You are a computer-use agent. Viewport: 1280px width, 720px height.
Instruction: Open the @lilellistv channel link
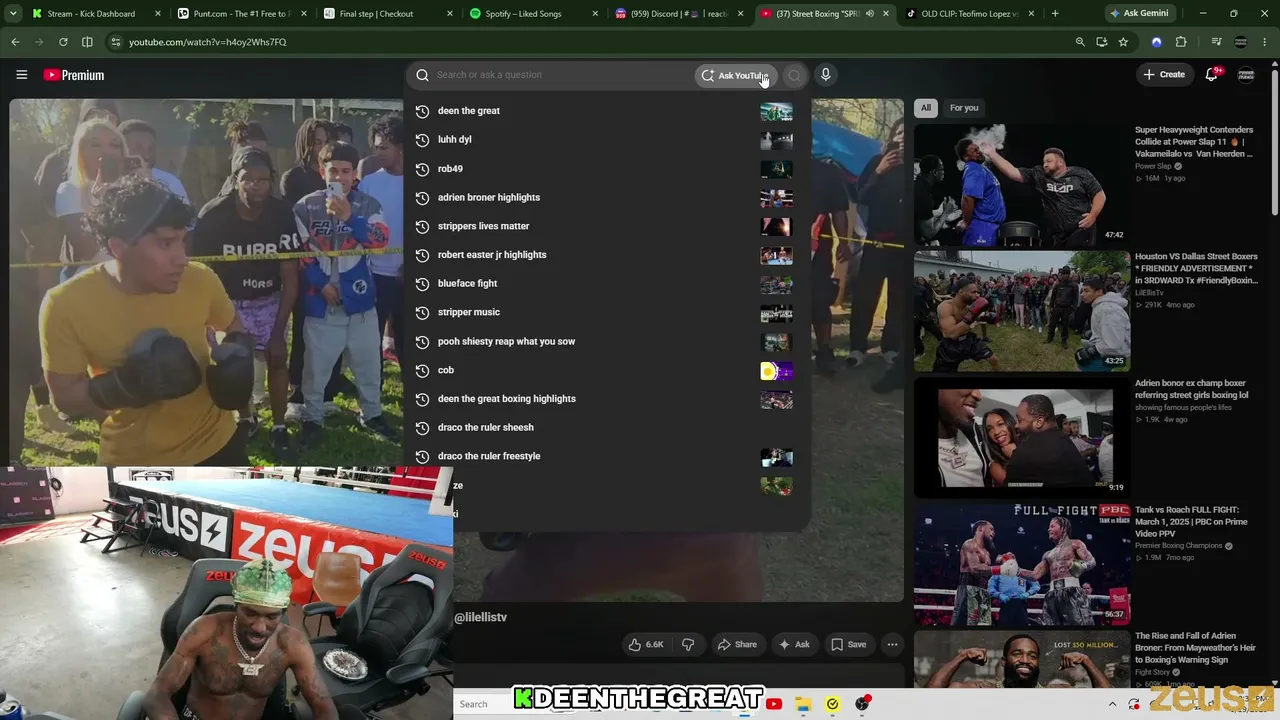(x=481, y=617)
